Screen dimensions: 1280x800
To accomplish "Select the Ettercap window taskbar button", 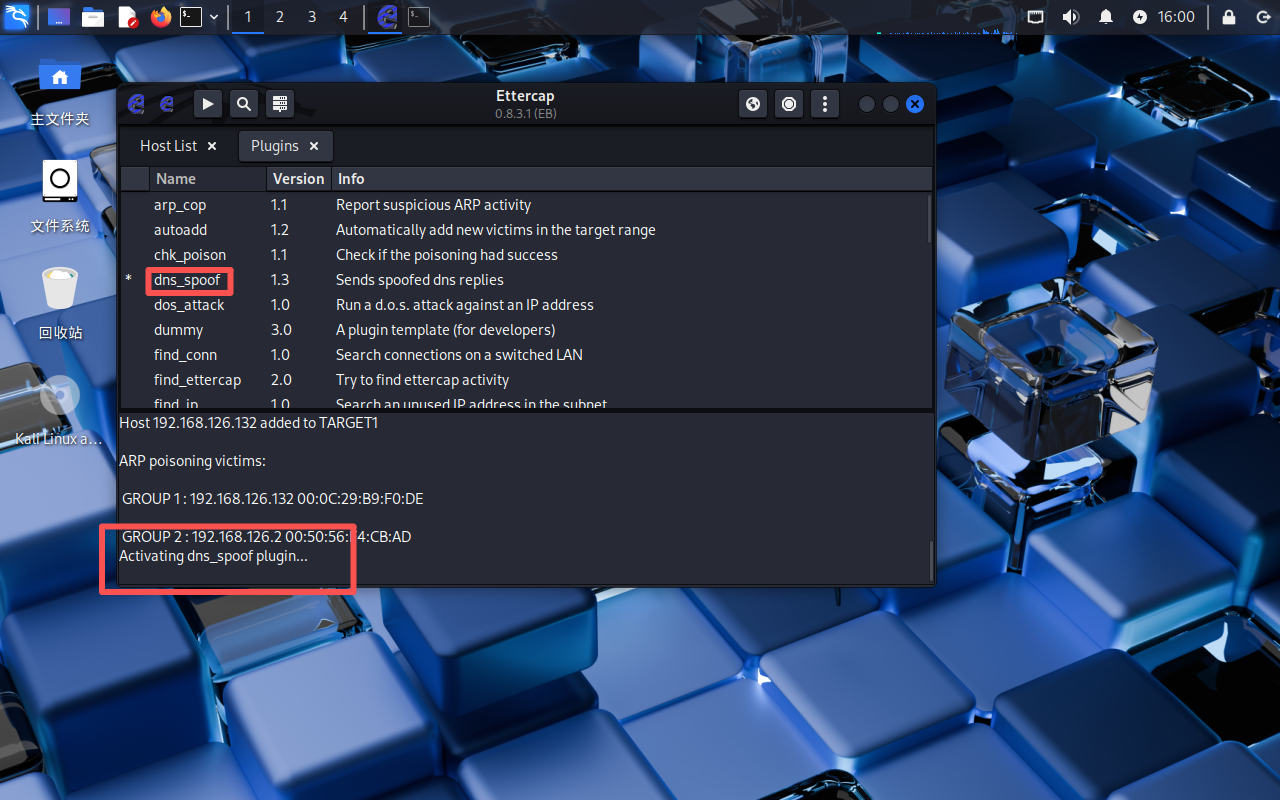I will click(387, 17).
